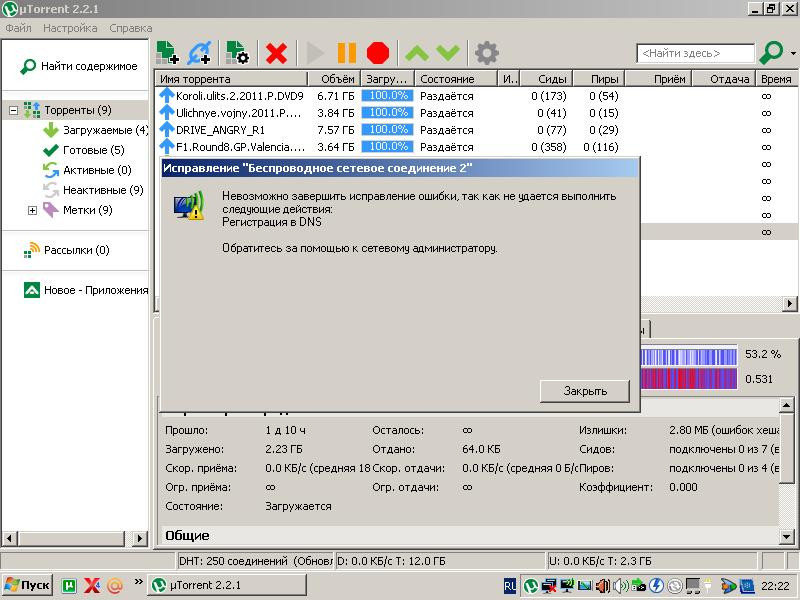This screenshot has width=800, height=600.
Task: Expand quick launch chevron »
Action: click(138, 582)
